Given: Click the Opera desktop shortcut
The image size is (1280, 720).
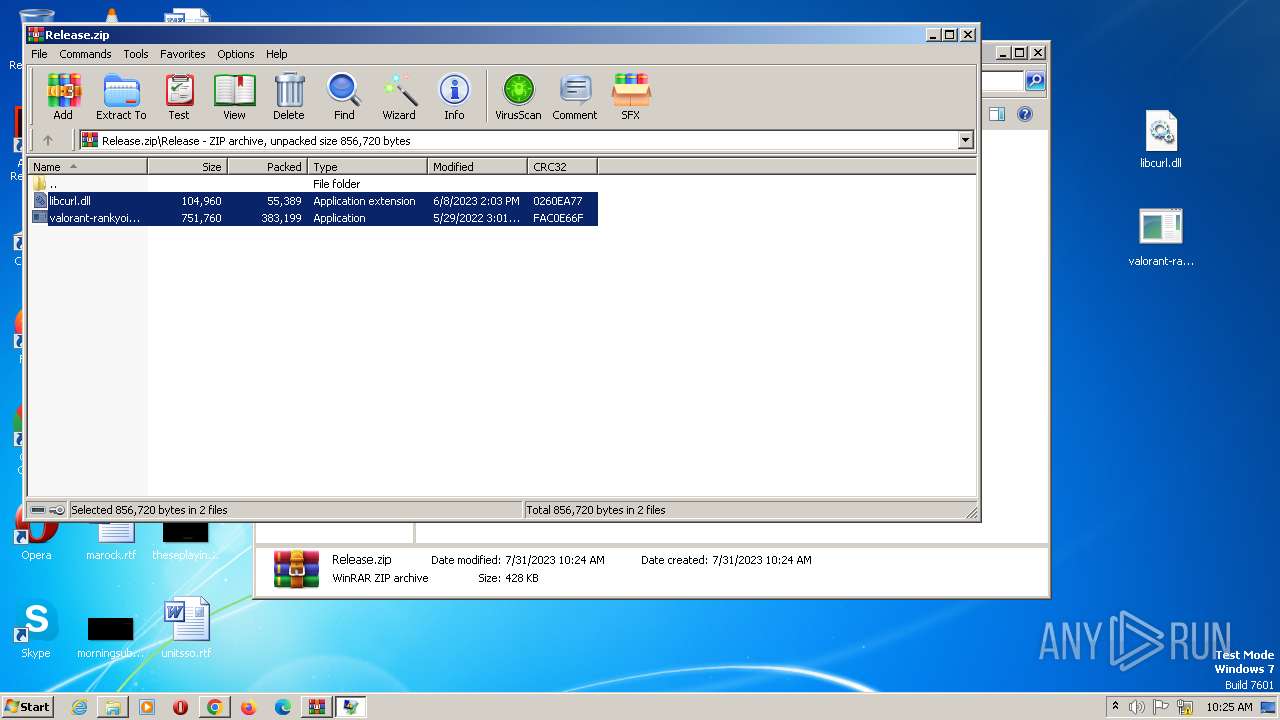Looking at the screenshot, I should tap(36, 533).
